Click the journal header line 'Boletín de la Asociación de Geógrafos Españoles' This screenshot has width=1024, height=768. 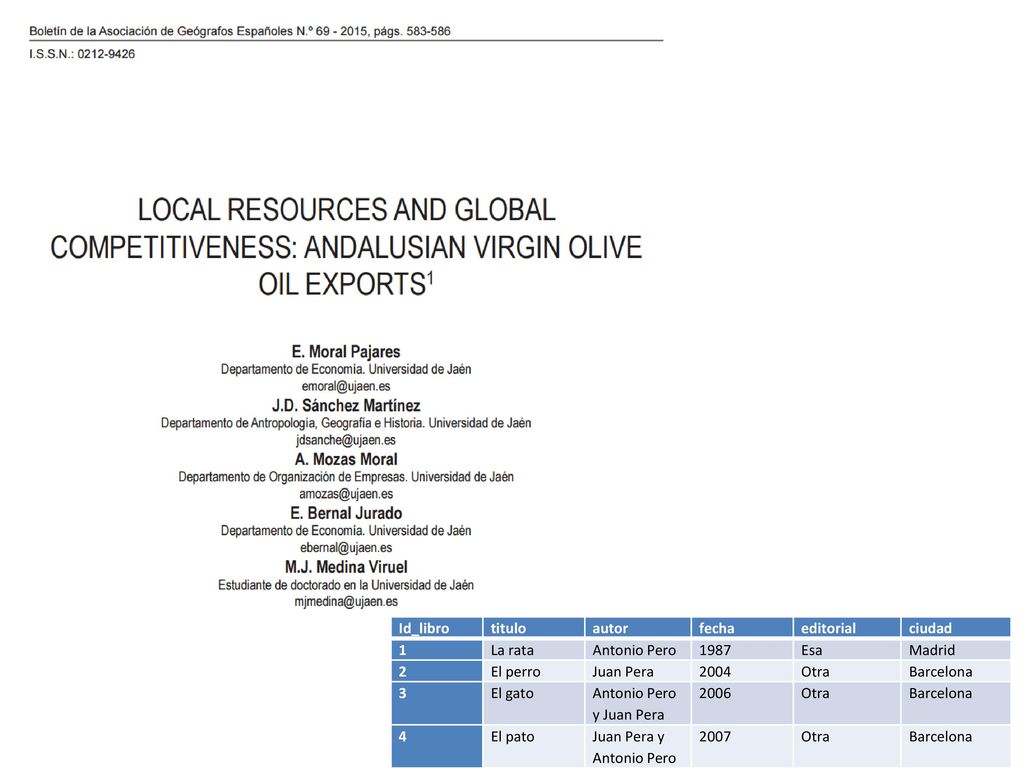click(x=240, y=31)
